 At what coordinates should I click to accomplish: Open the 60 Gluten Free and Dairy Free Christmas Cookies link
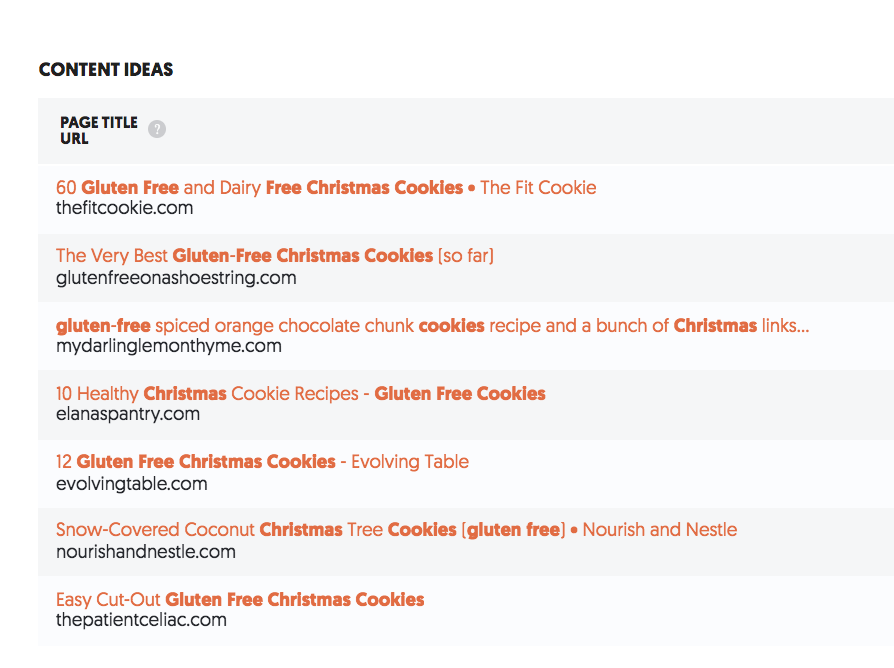258,188
